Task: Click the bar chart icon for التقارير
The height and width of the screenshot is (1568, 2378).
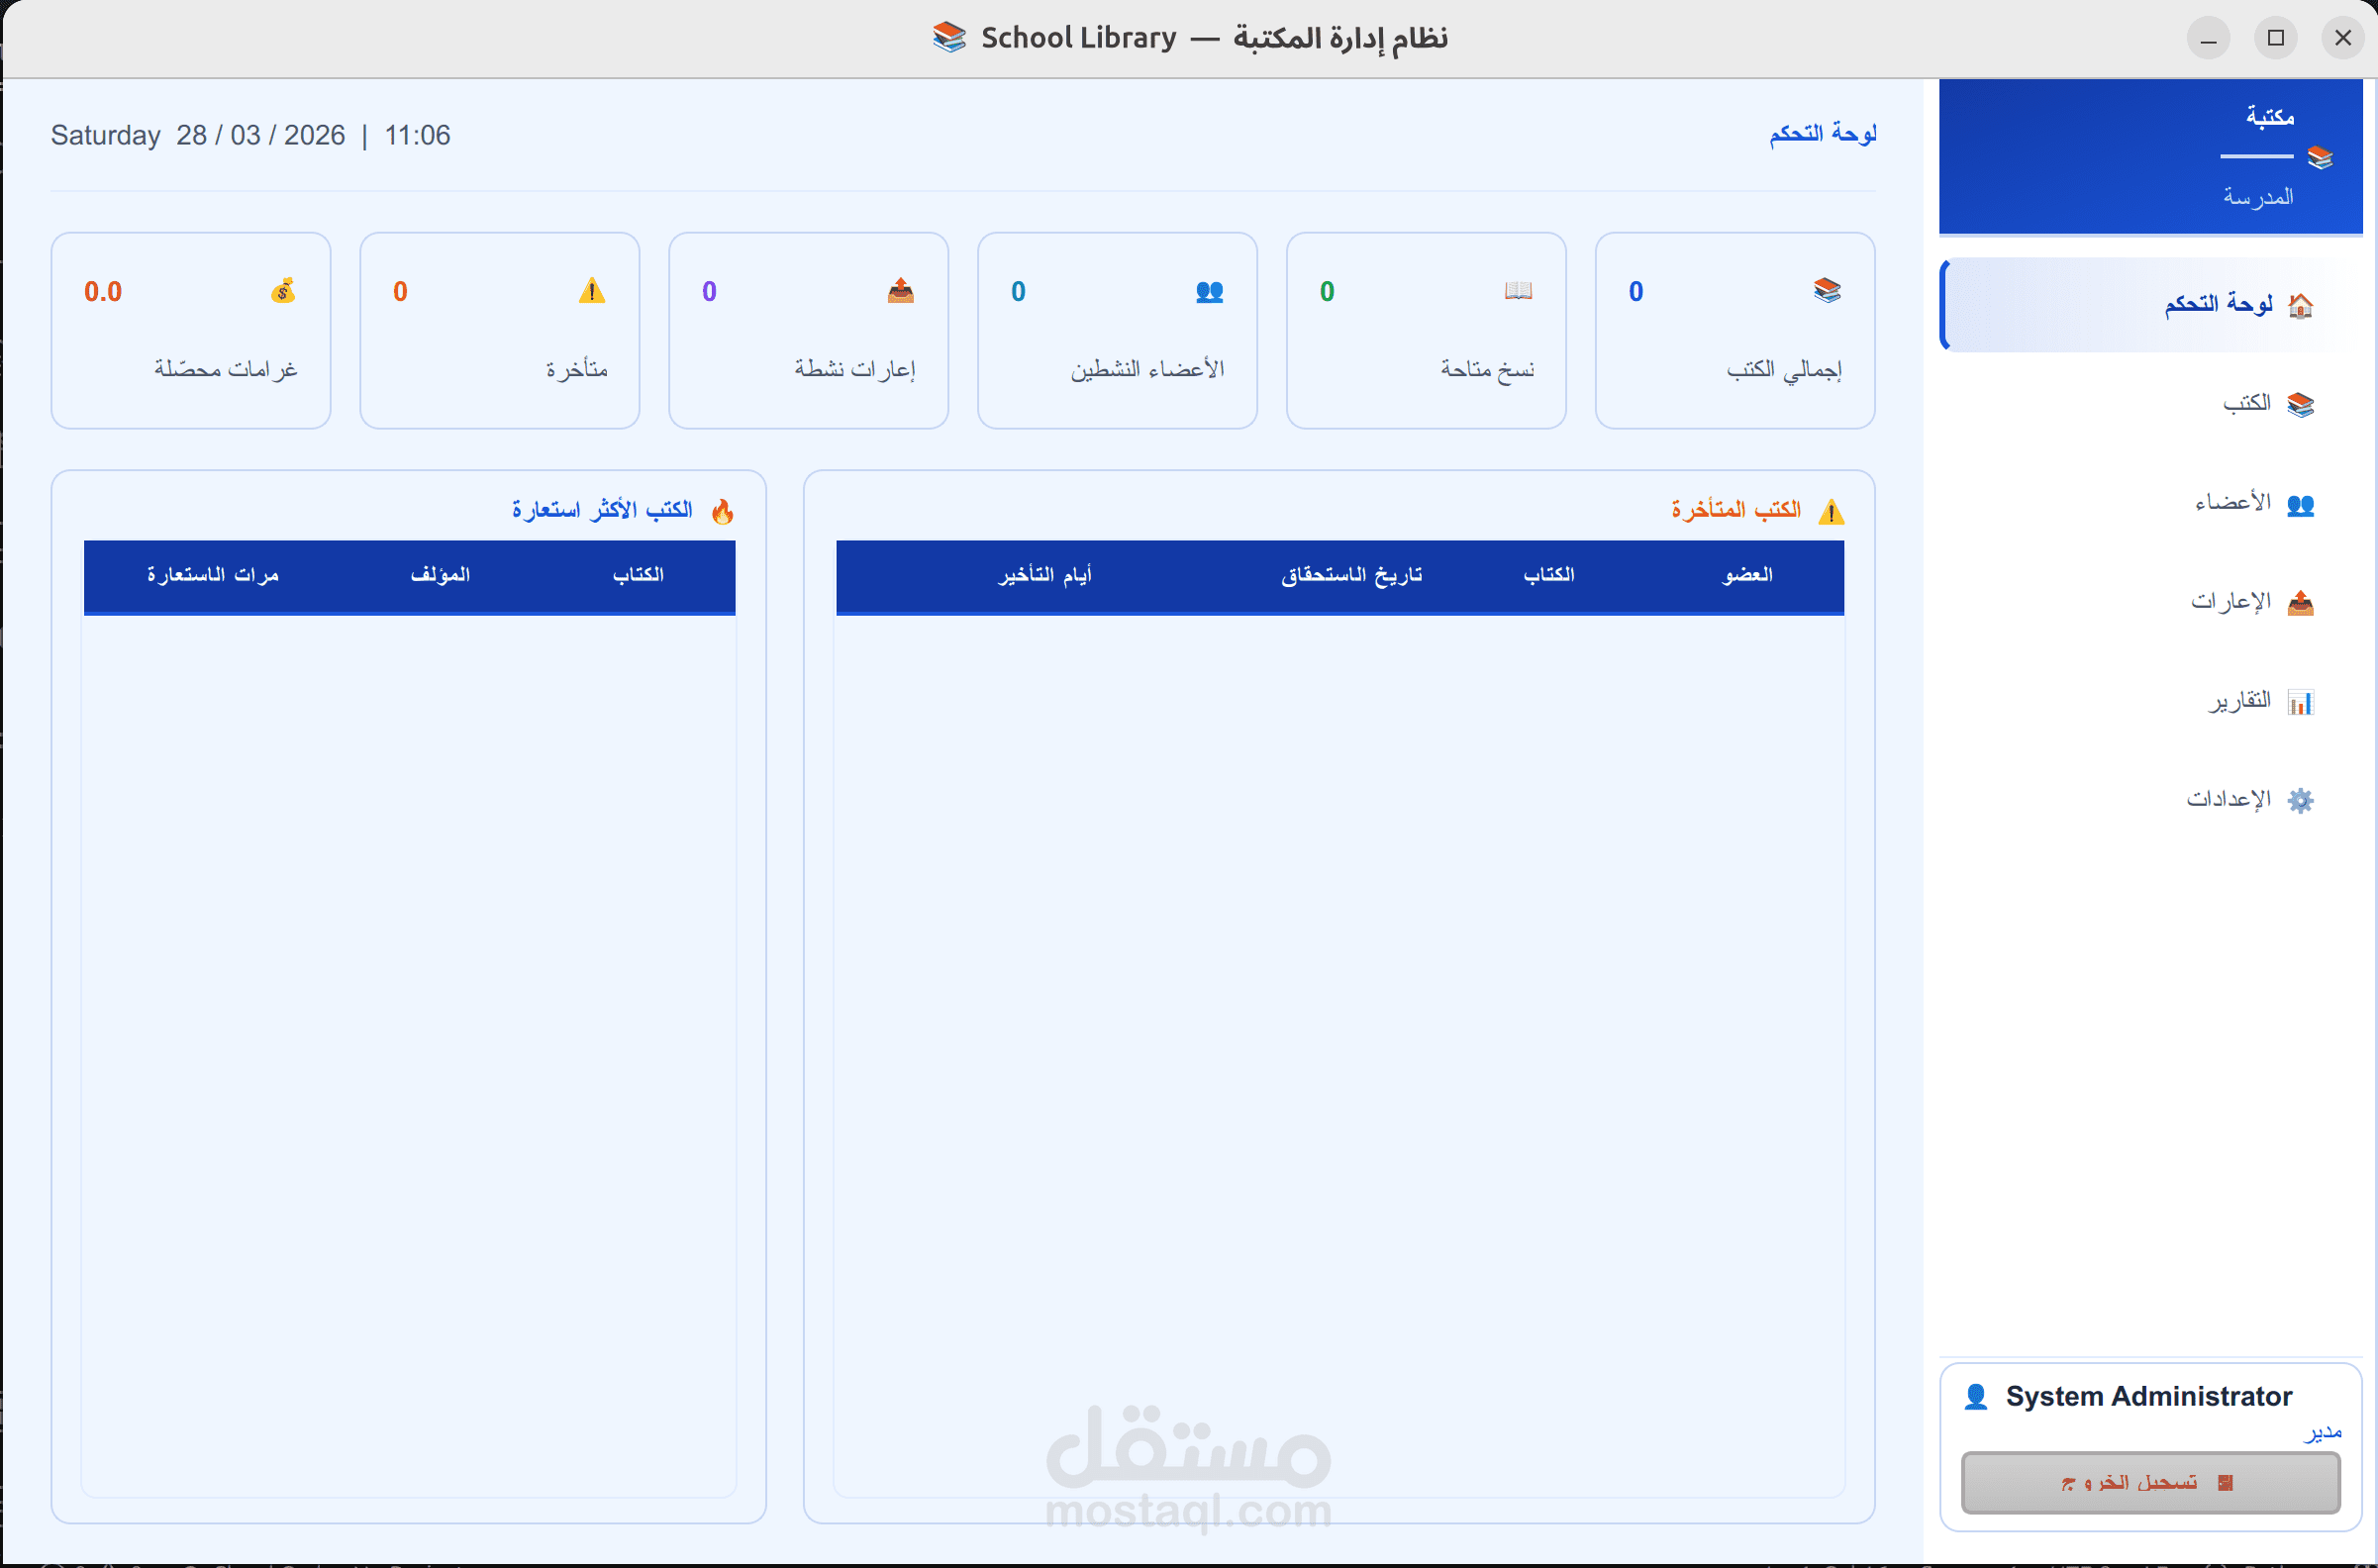Action: (2300, 701)
